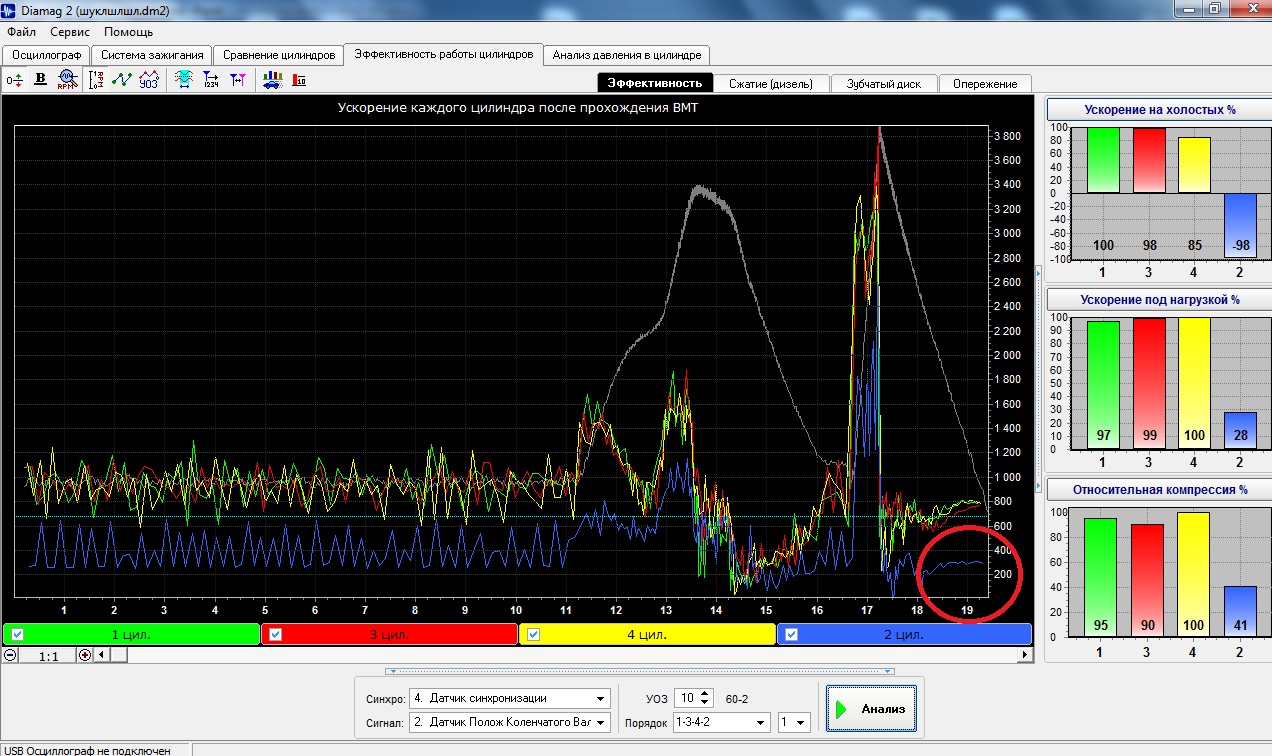This screenshot has height=756, width=1272.
Task: Click the yellow 4 цил. legend bar
Action: click(x=647, y=634)
